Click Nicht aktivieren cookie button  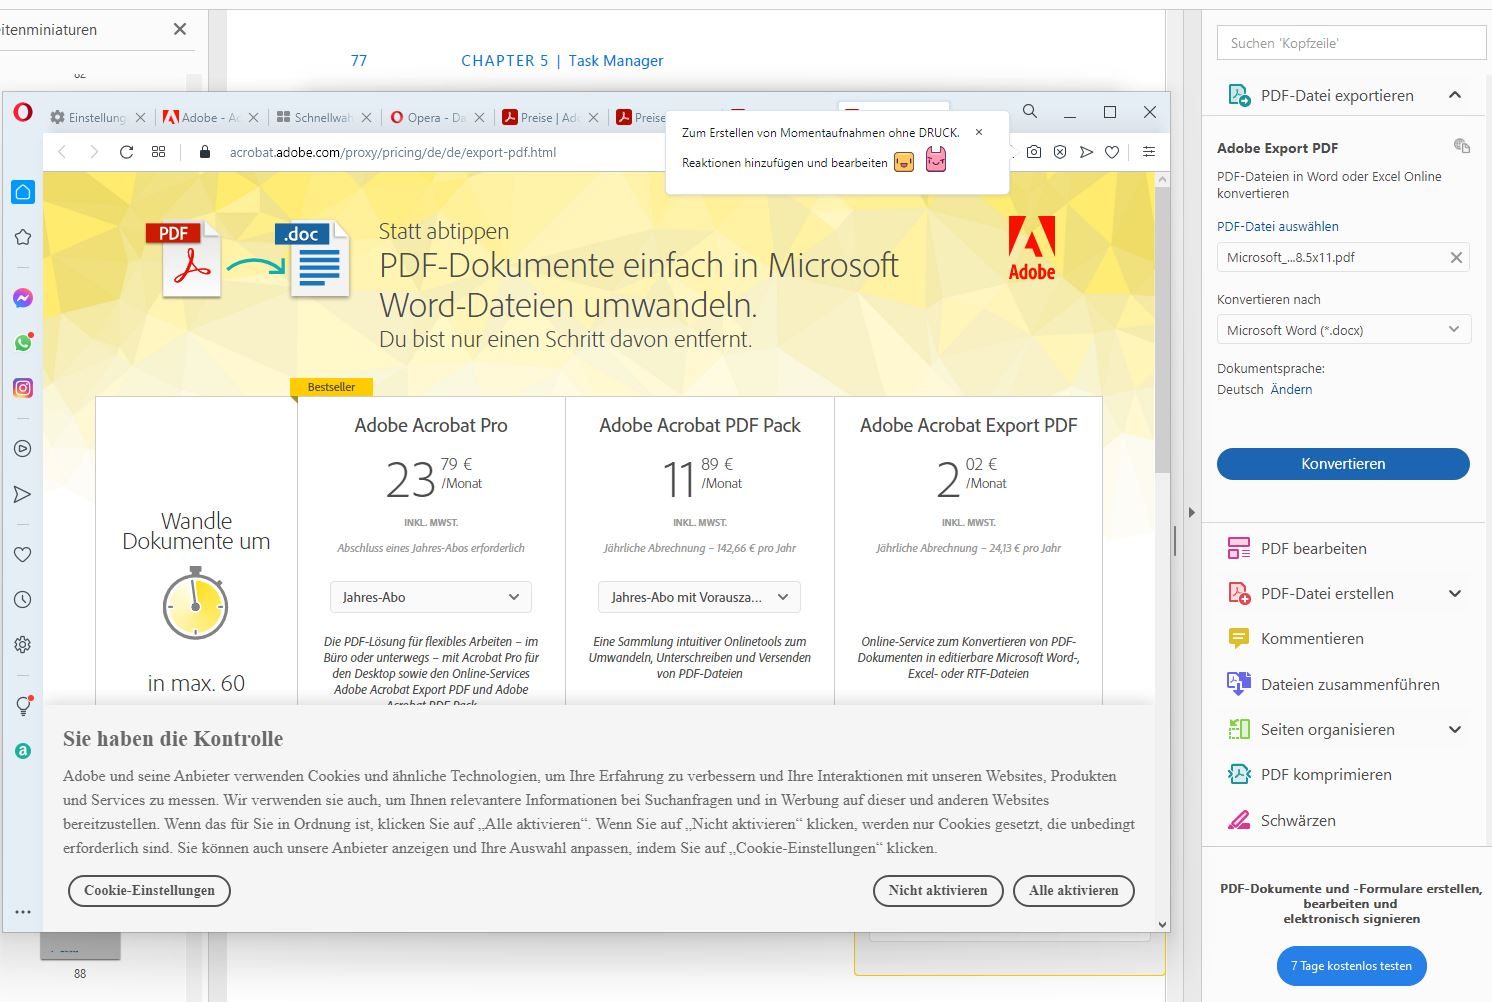coord(938,890)
